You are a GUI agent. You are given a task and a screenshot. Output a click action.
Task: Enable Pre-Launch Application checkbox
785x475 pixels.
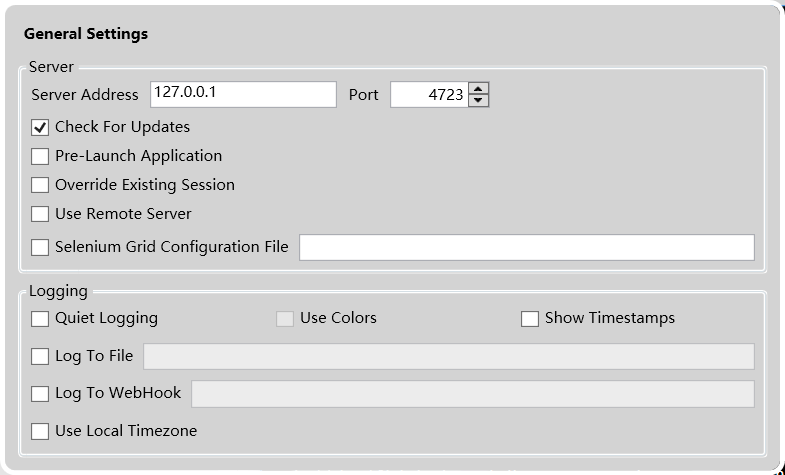[x=40, y=156]
